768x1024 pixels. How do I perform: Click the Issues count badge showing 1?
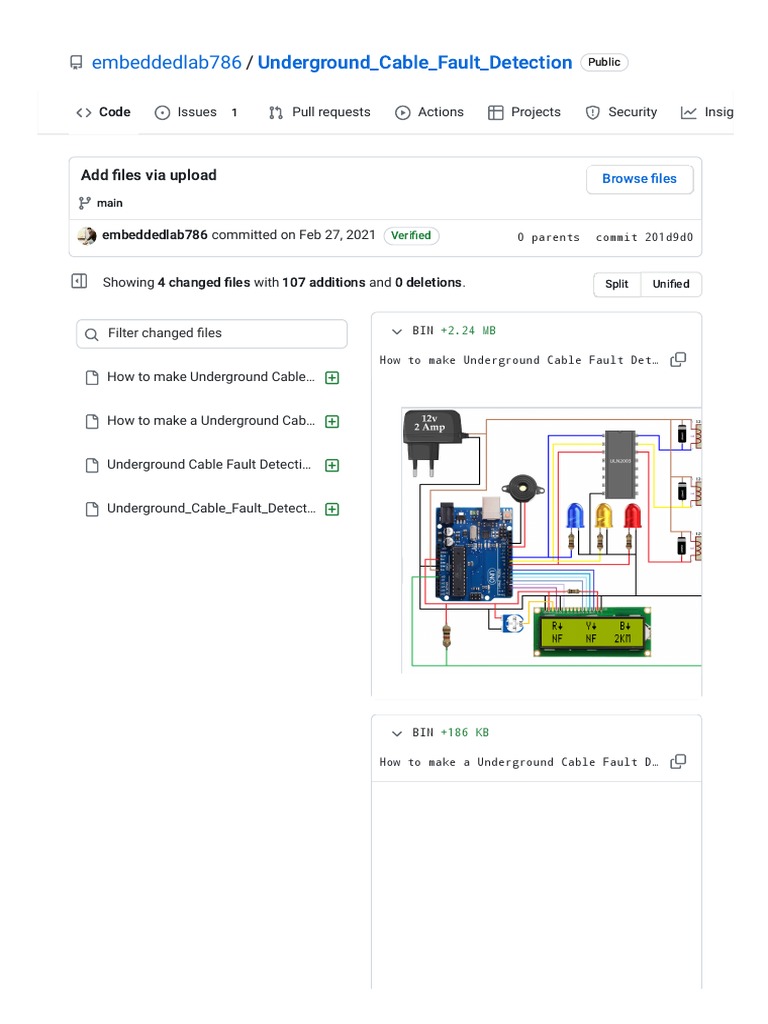tap(234, 112)
